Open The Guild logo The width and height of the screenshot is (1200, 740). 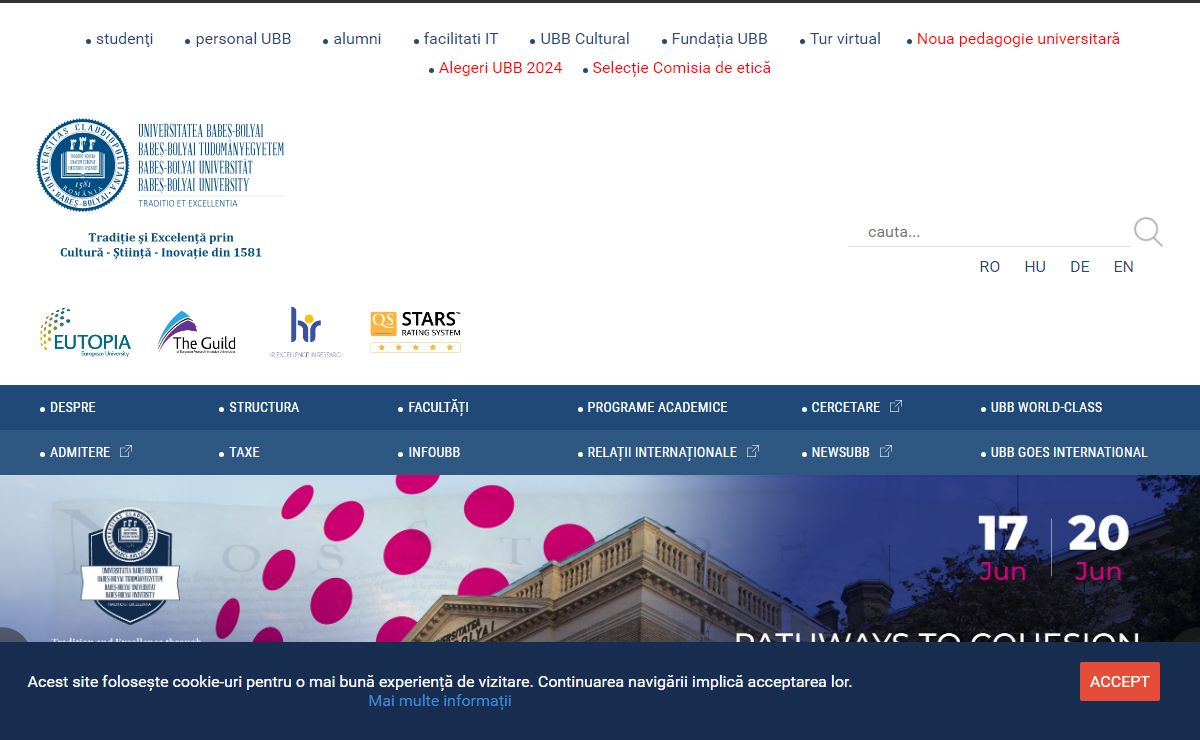(197, 333)
